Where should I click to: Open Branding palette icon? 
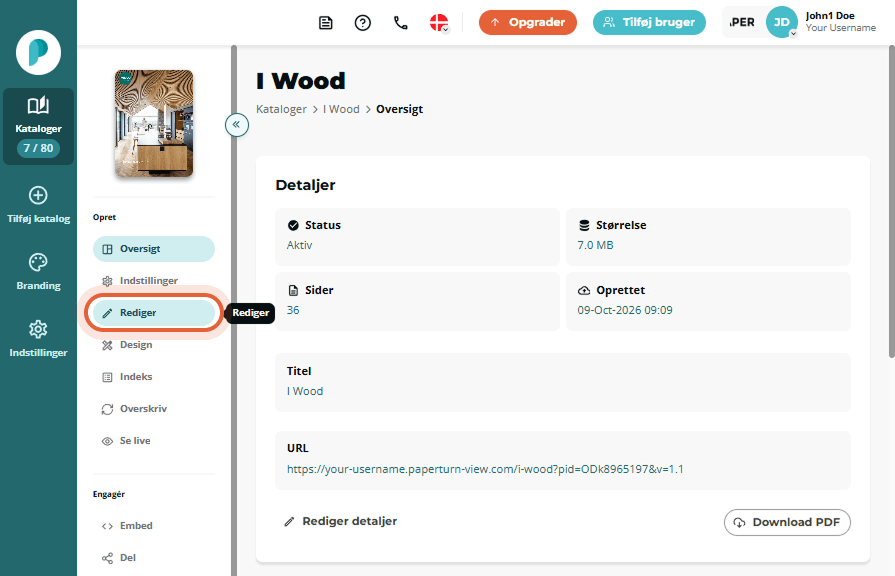(x=38, y=263)
